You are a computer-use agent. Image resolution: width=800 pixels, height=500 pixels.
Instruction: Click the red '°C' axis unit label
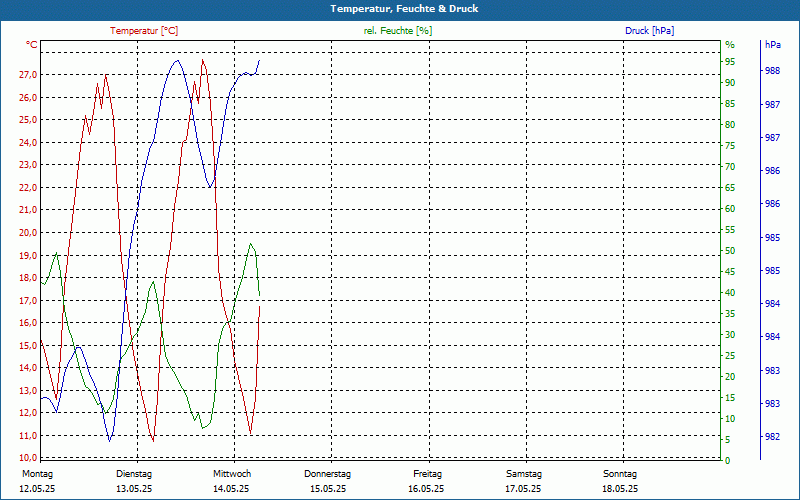point(32,45)
